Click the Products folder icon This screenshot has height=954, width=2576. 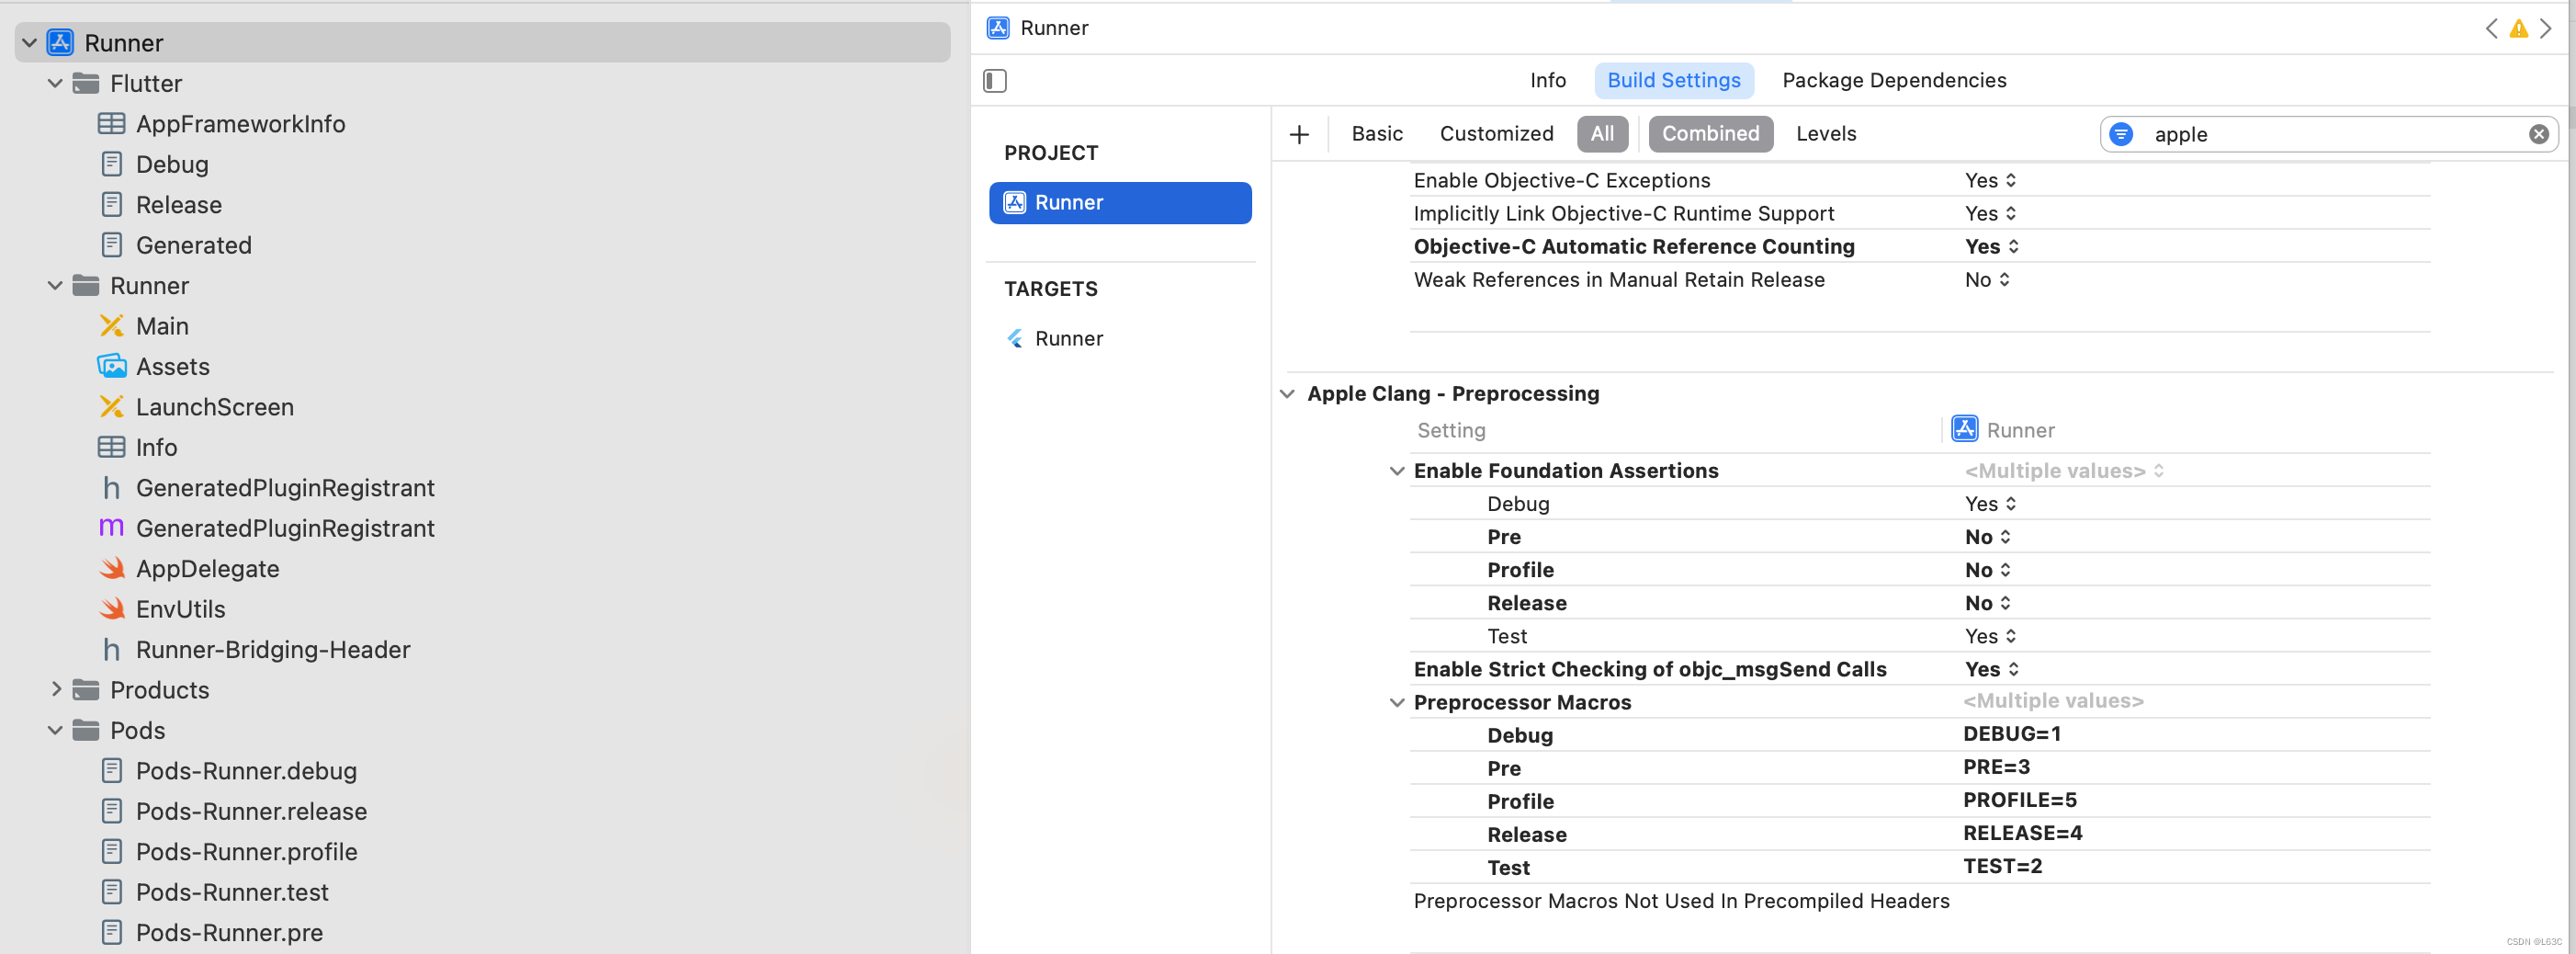click(x=86, y=690)
